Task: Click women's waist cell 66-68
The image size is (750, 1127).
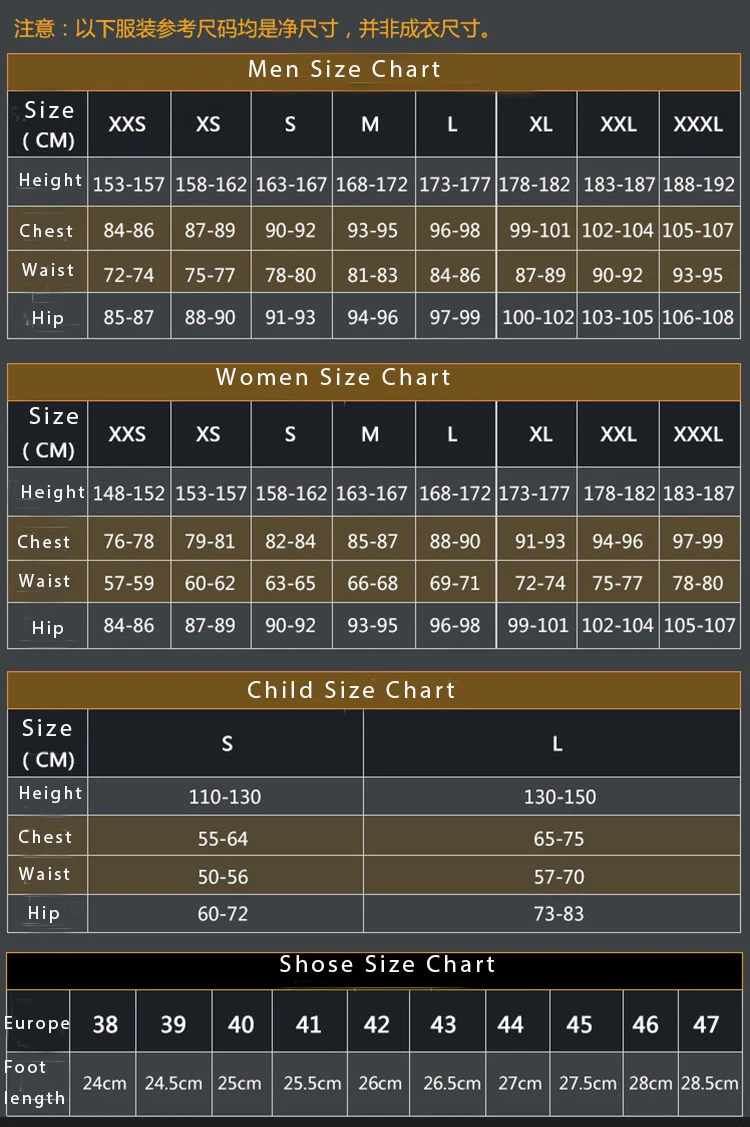Action: tap(373, 583)
